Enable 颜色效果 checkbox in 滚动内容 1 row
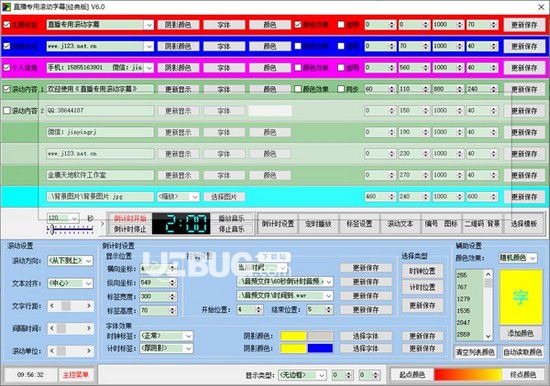The width and height of the screenshot is (550, 386). (x=298, y=89)
